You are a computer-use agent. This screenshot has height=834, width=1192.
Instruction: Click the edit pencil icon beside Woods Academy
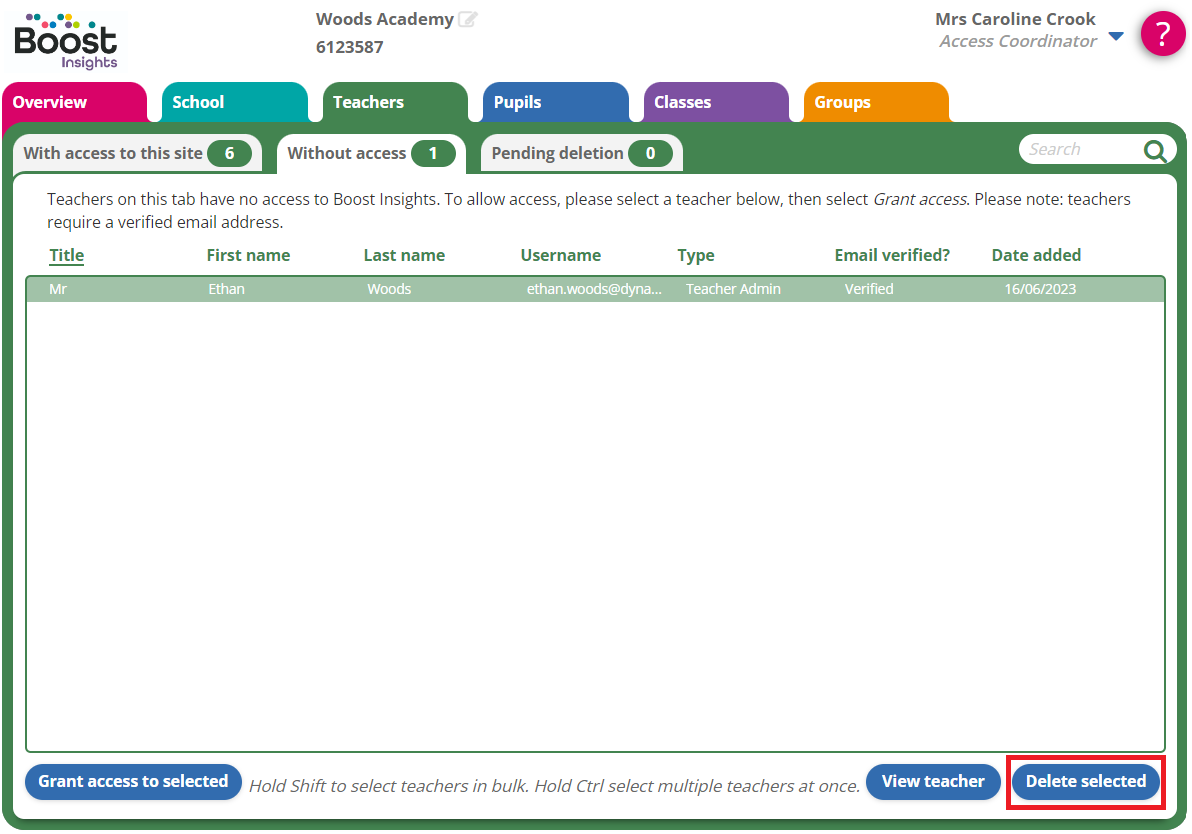[x=467, y=20]
